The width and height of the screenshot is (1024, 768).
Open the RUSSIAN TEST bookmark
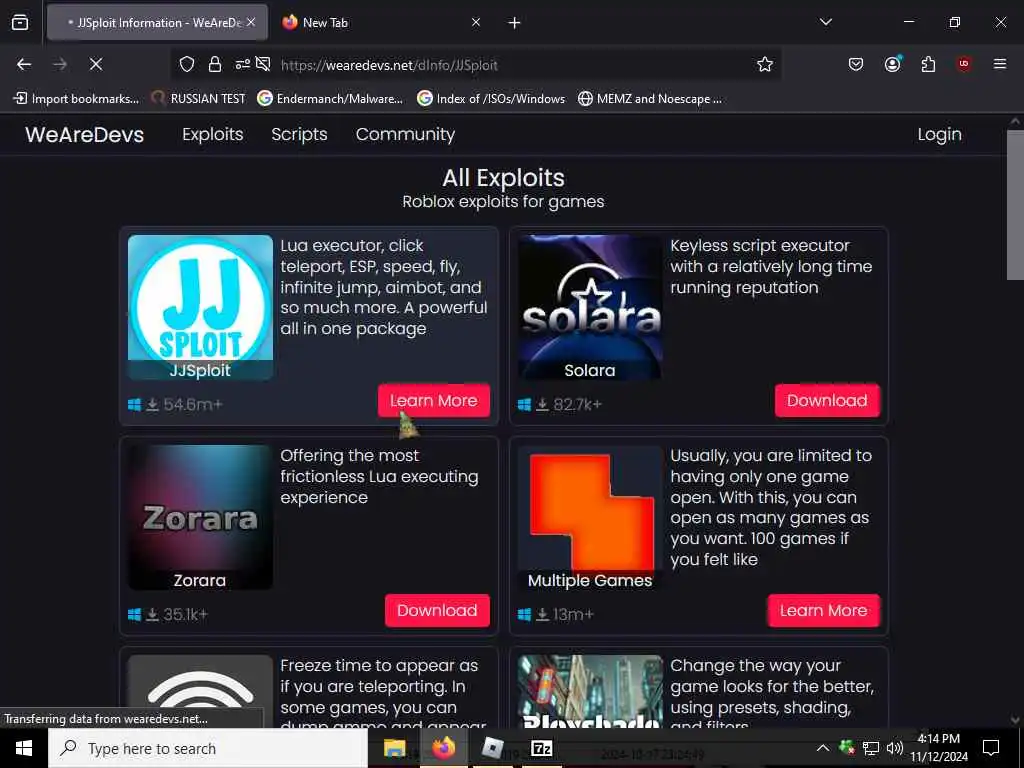point(198,99)
